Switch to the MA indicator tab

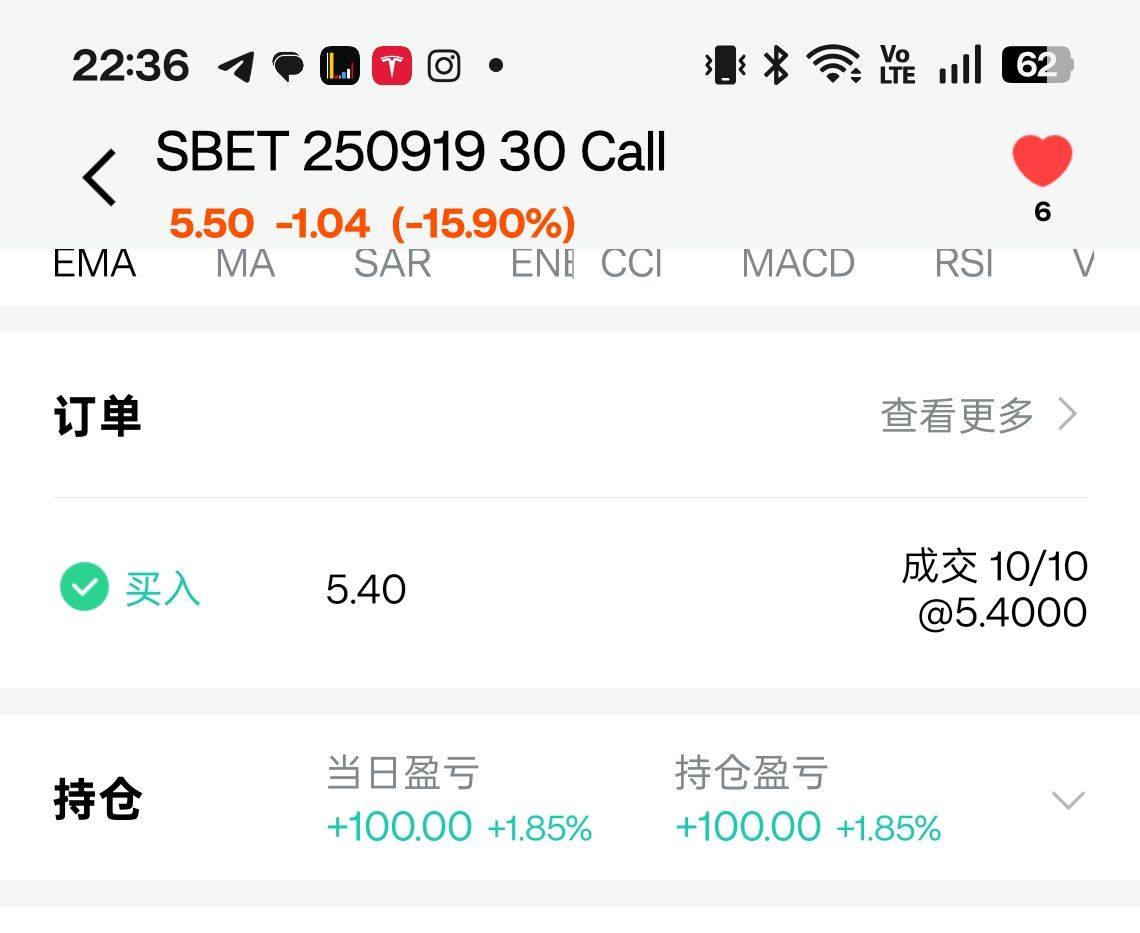pyautogui.click(x=246, y=263)
